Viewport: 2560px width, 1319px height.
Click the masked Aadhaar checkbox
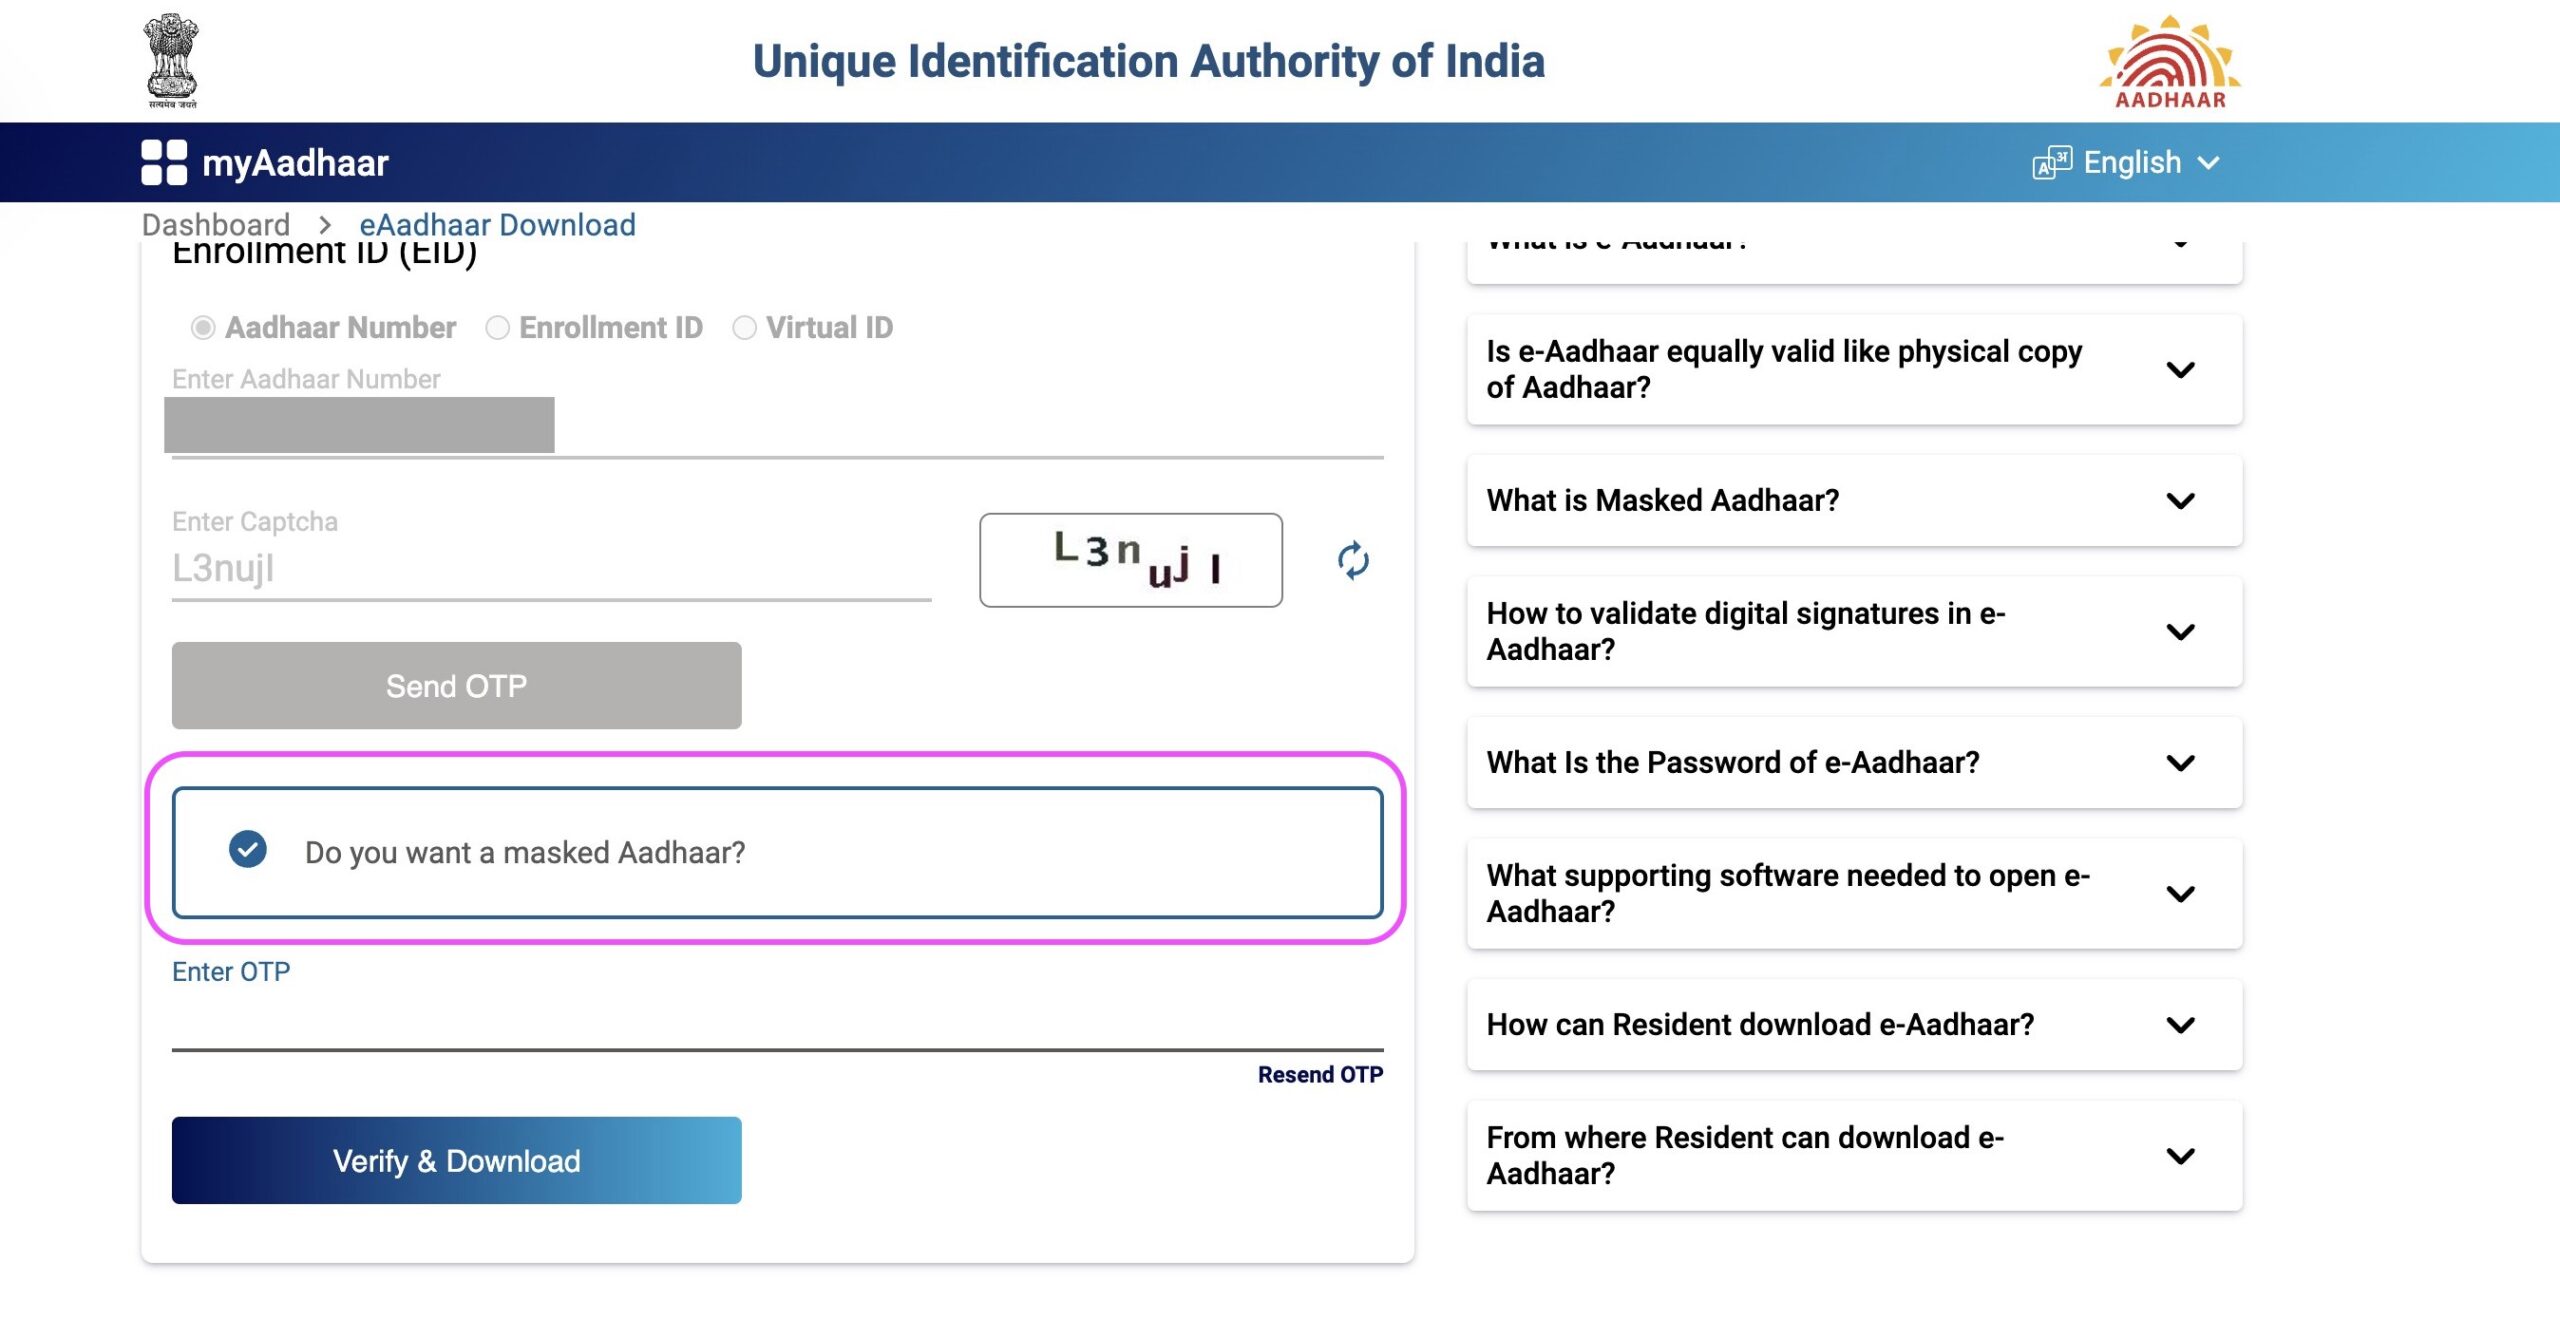(x=247, y=850)
